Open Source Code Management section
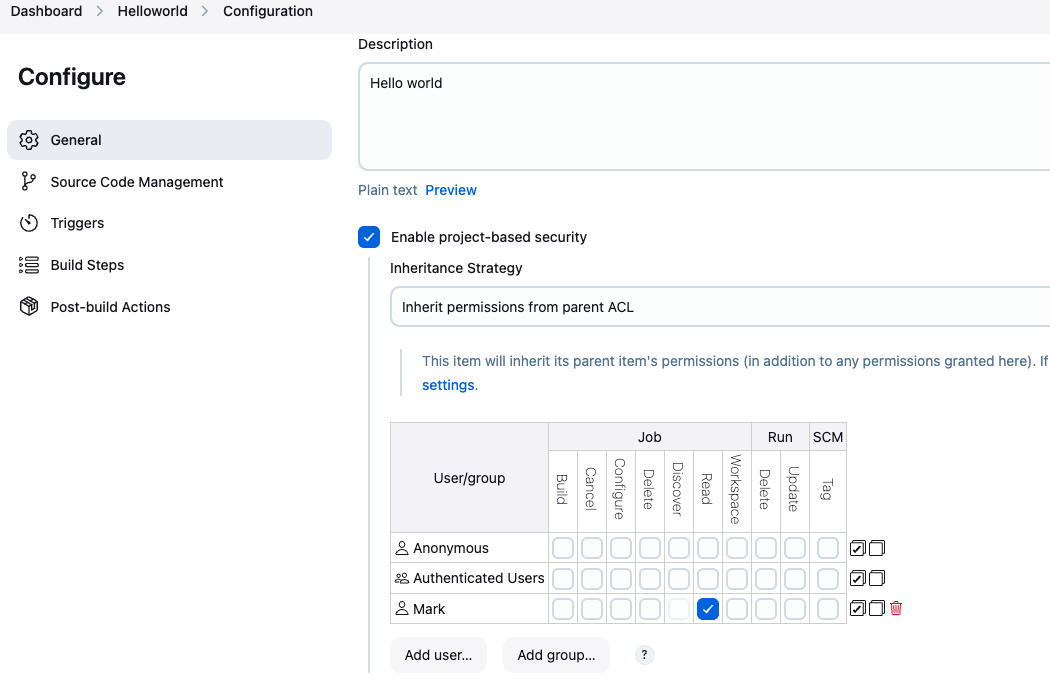The height and width of the screenshot is (697, 1050). coord(137,182)
